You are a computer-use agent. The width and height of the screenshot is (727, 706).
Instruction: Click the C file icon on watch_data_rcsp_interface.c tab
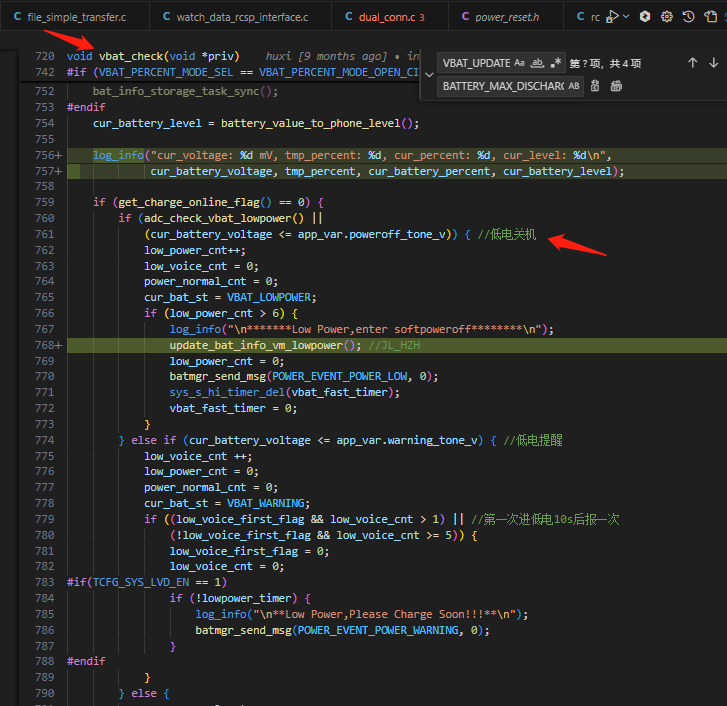coord(167,17)
